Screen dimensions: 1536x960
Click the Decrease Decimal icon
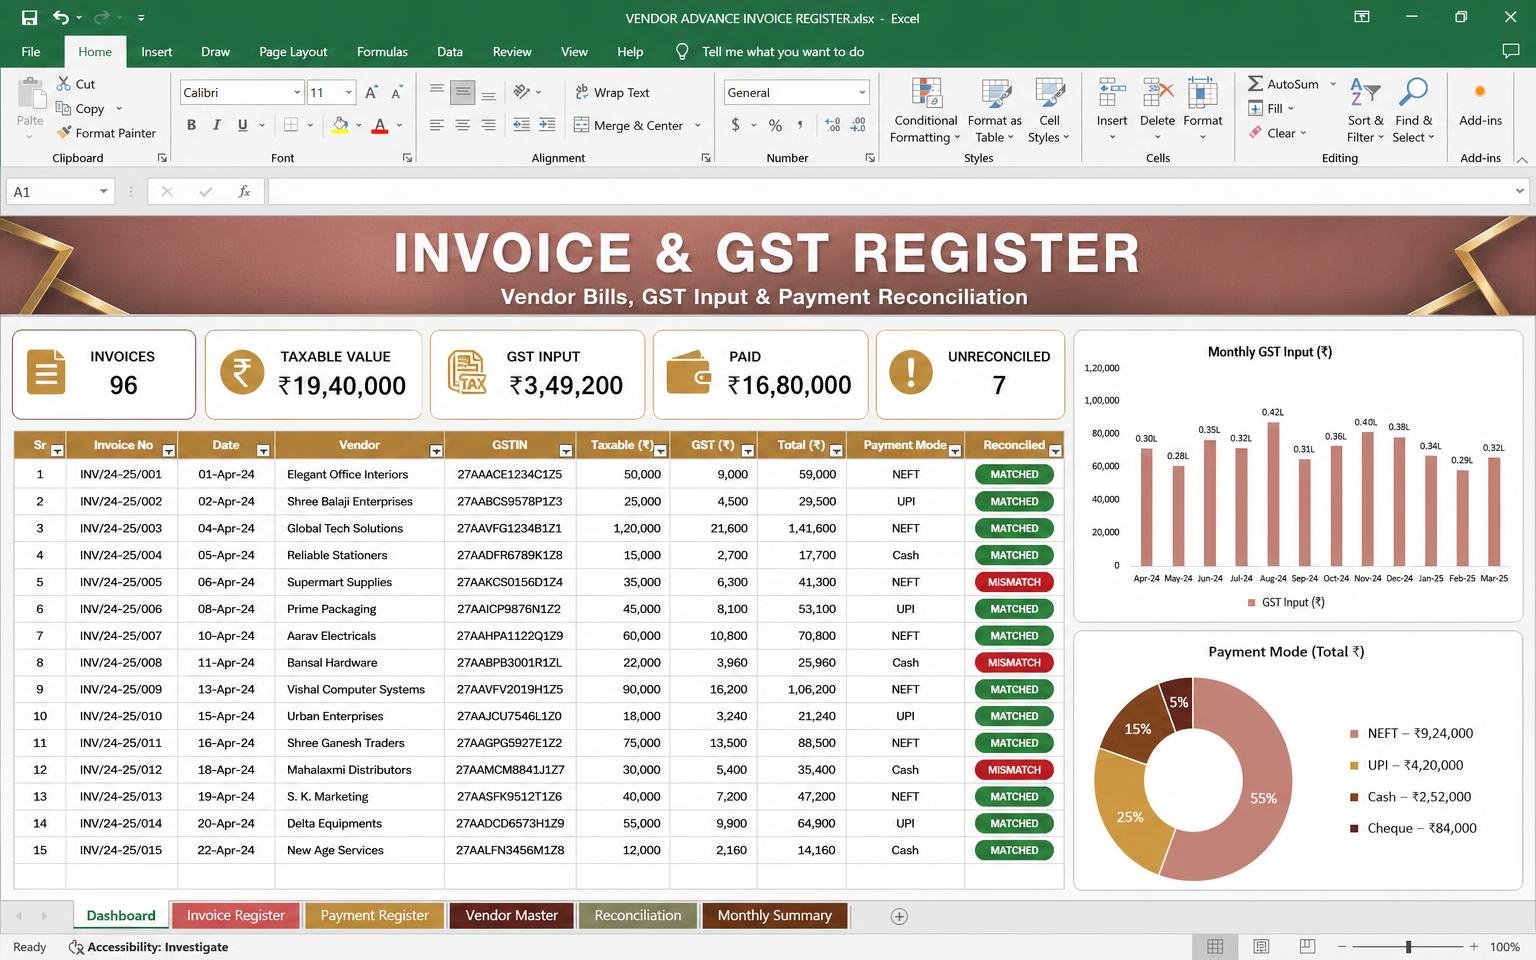click(x=858, y=125)
